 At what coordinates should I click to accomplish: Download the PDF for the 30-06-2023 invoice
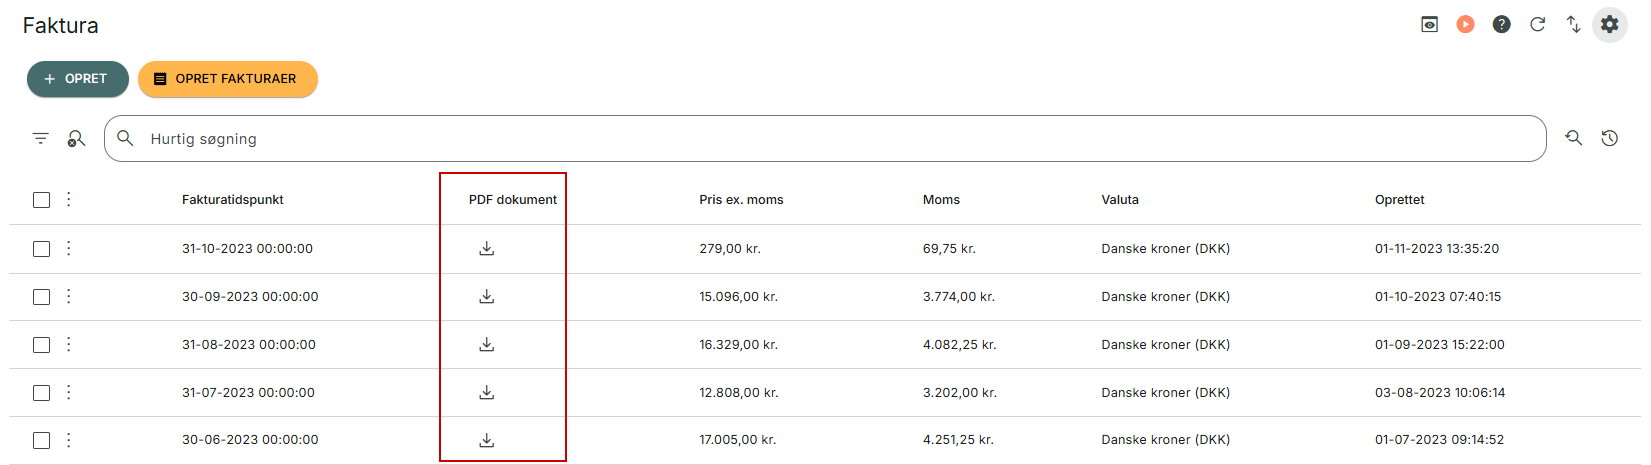coord(487,440)
